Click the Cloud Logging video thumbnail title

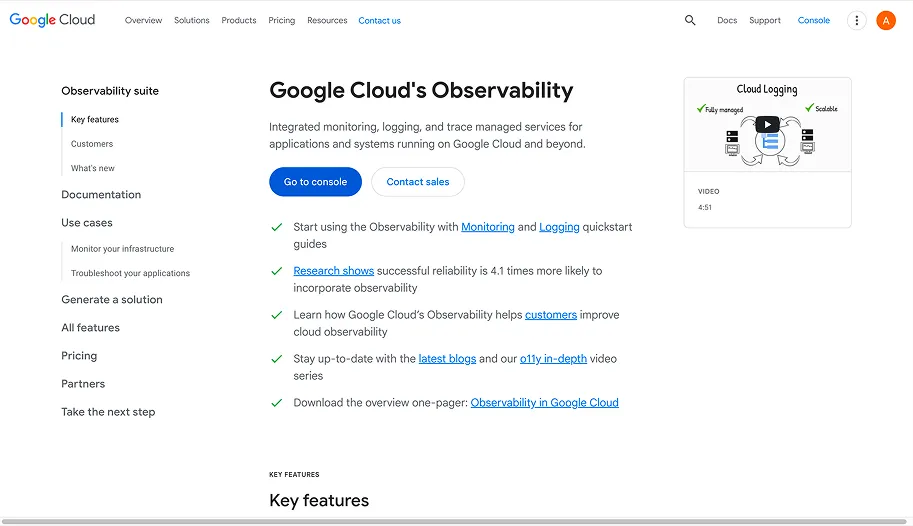click(x=767, y=89)
